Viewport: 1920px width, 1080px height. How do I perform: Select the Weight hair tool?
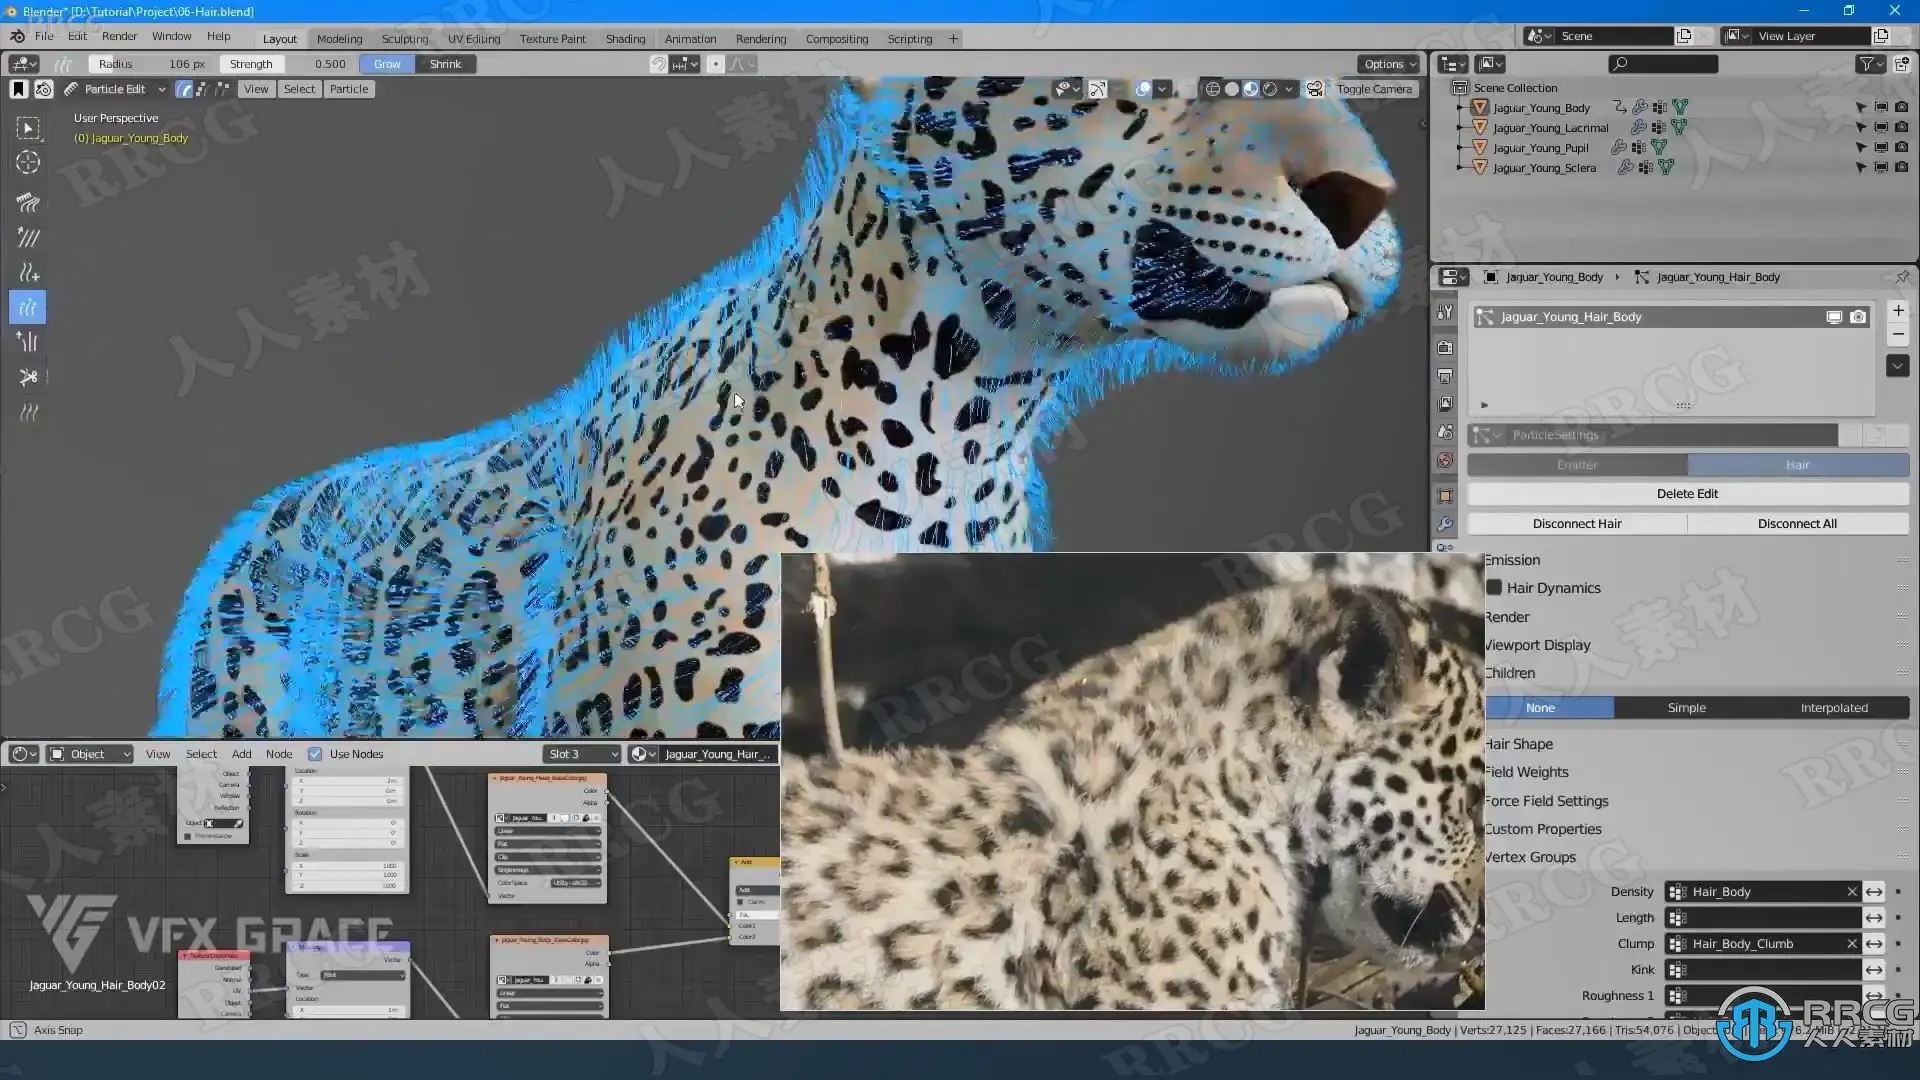[x=28, y=412]
